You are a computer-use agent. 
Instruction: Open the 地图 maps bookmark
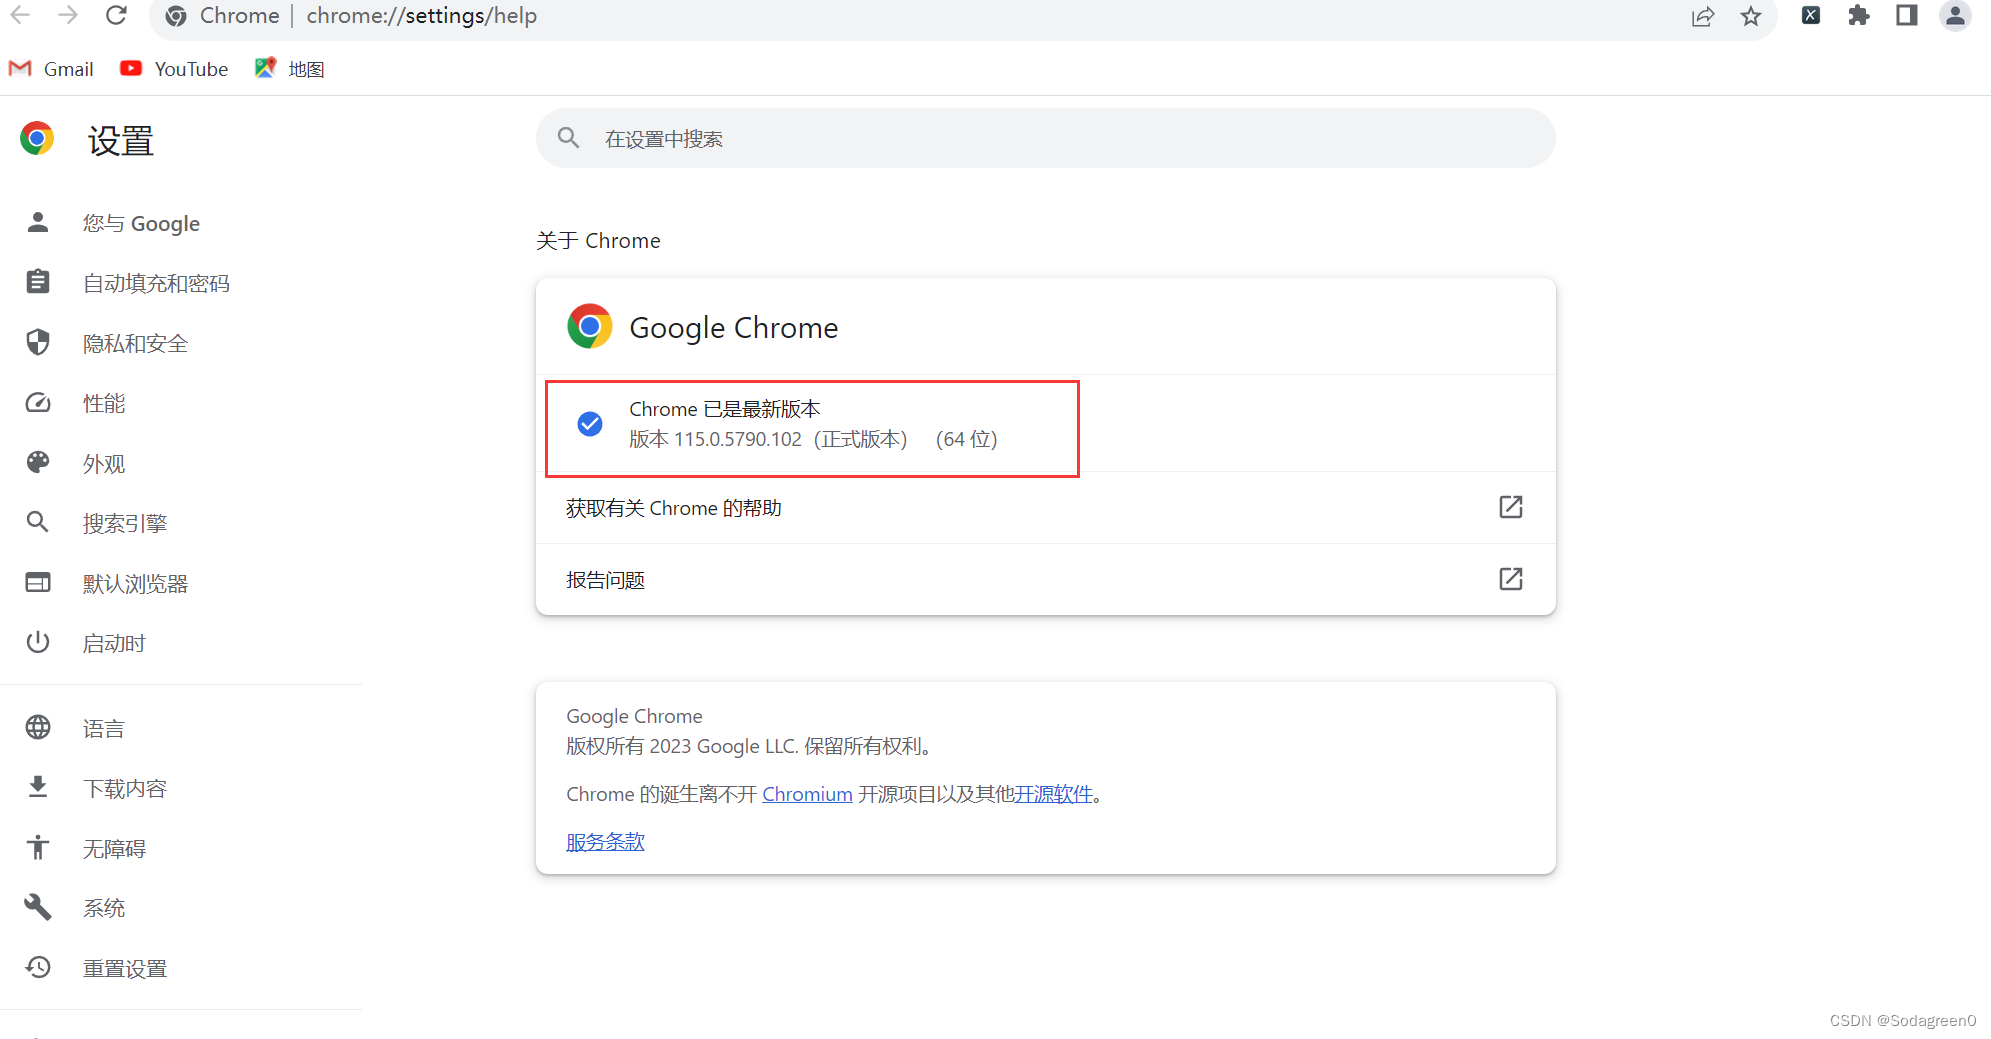pos(290,69)
